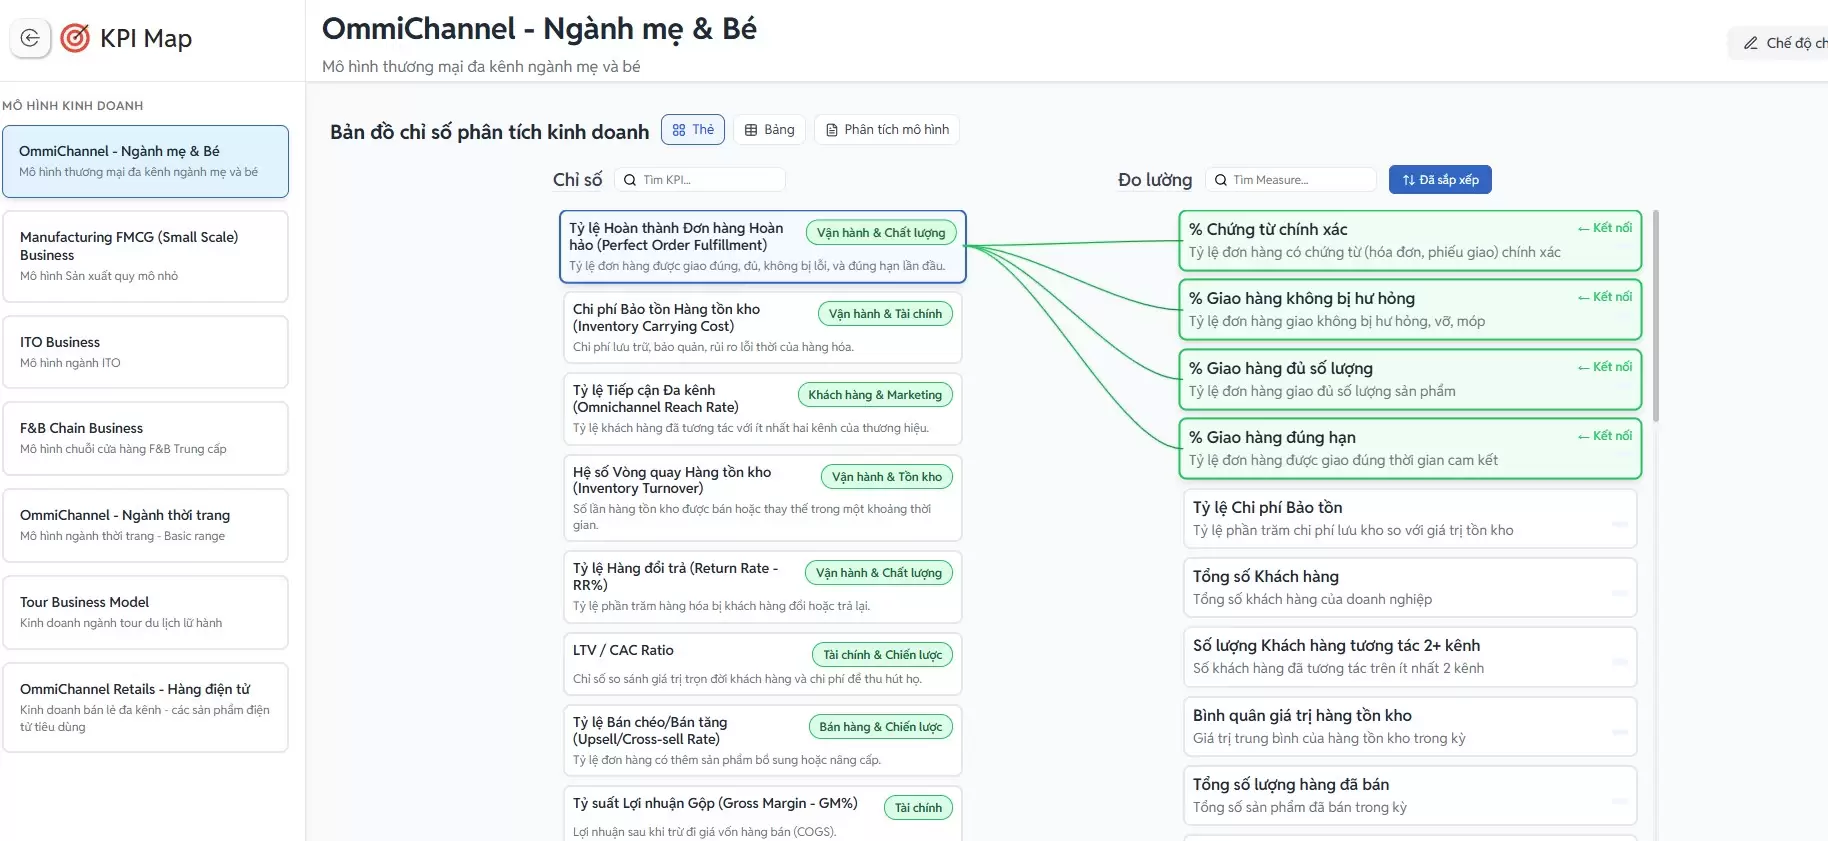Click the Vận hành & Tồn kho tag
Viewport: 1828px width, 841px height.
(x=886, y=477)
